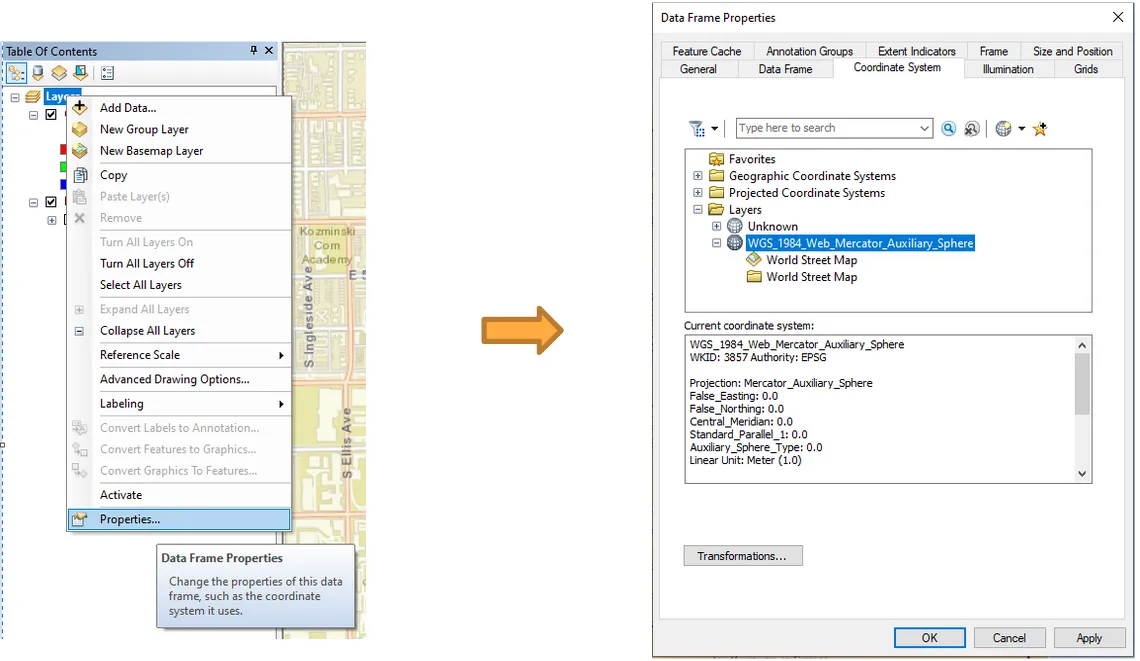
Task: Click List By Visibility icon
Action: point(59,73)
